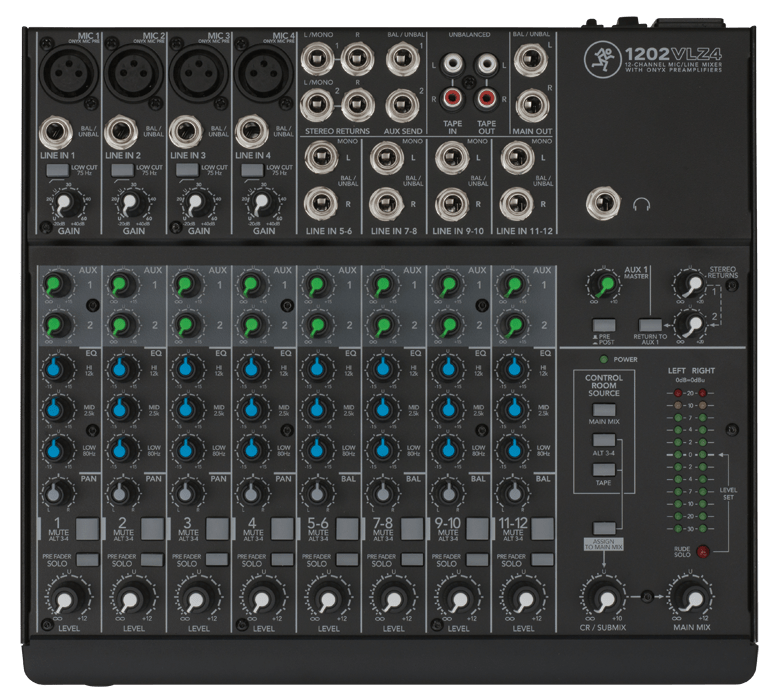Click the MIC 3 XLR input jack
This screenshot has height=700, width=773.
[x=200, y=71]
